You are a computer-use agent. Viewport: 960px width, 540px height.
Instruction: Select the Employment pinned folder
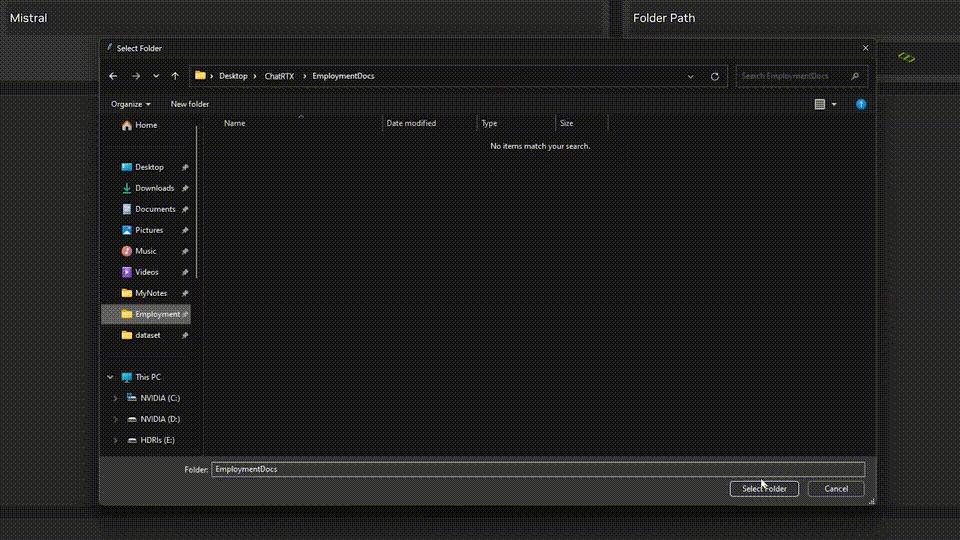146,314
